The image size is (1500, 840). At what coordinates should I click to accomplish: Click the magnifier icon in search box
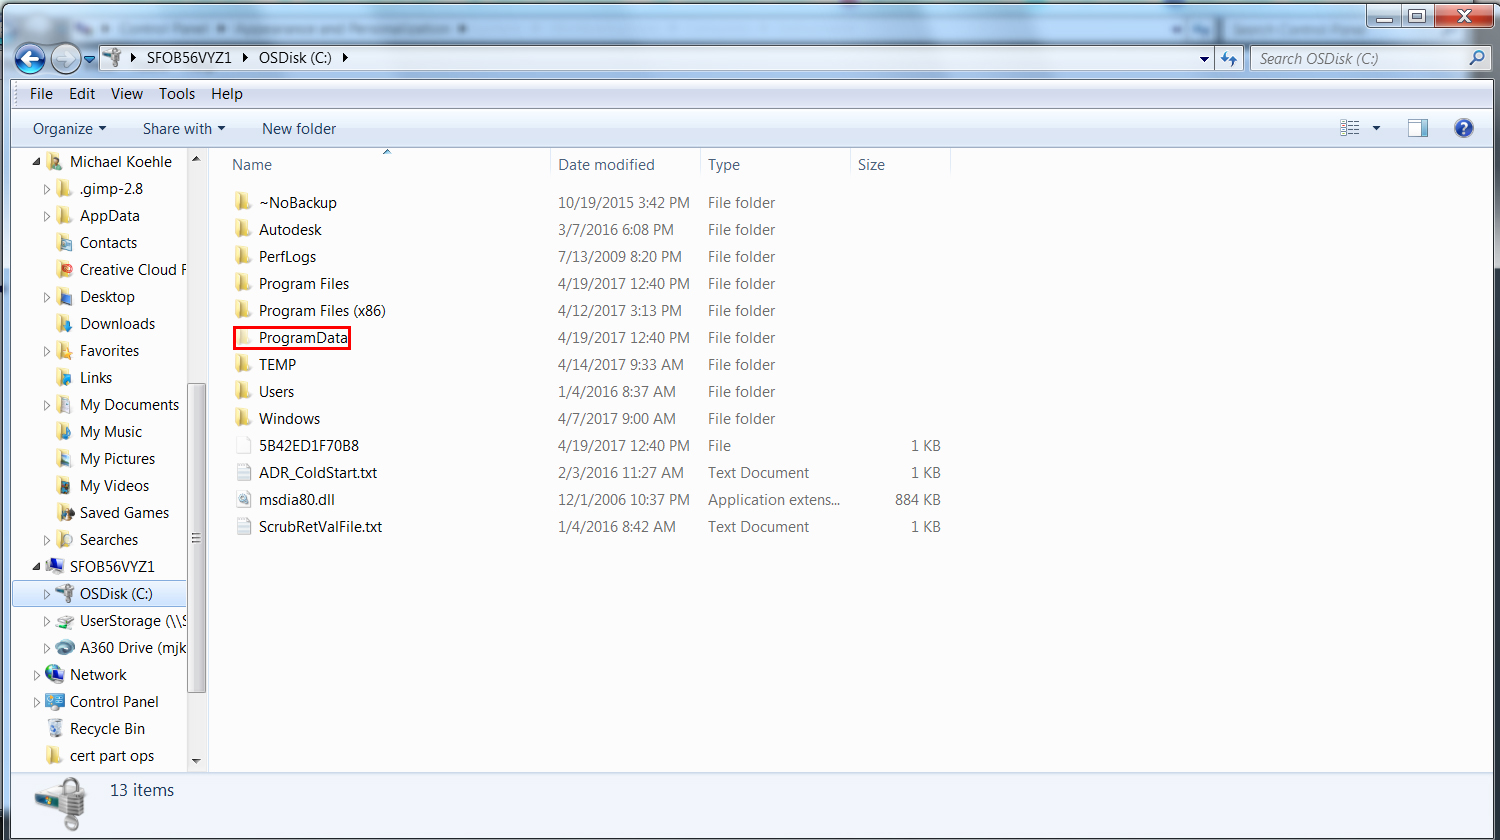point(1477,58)
